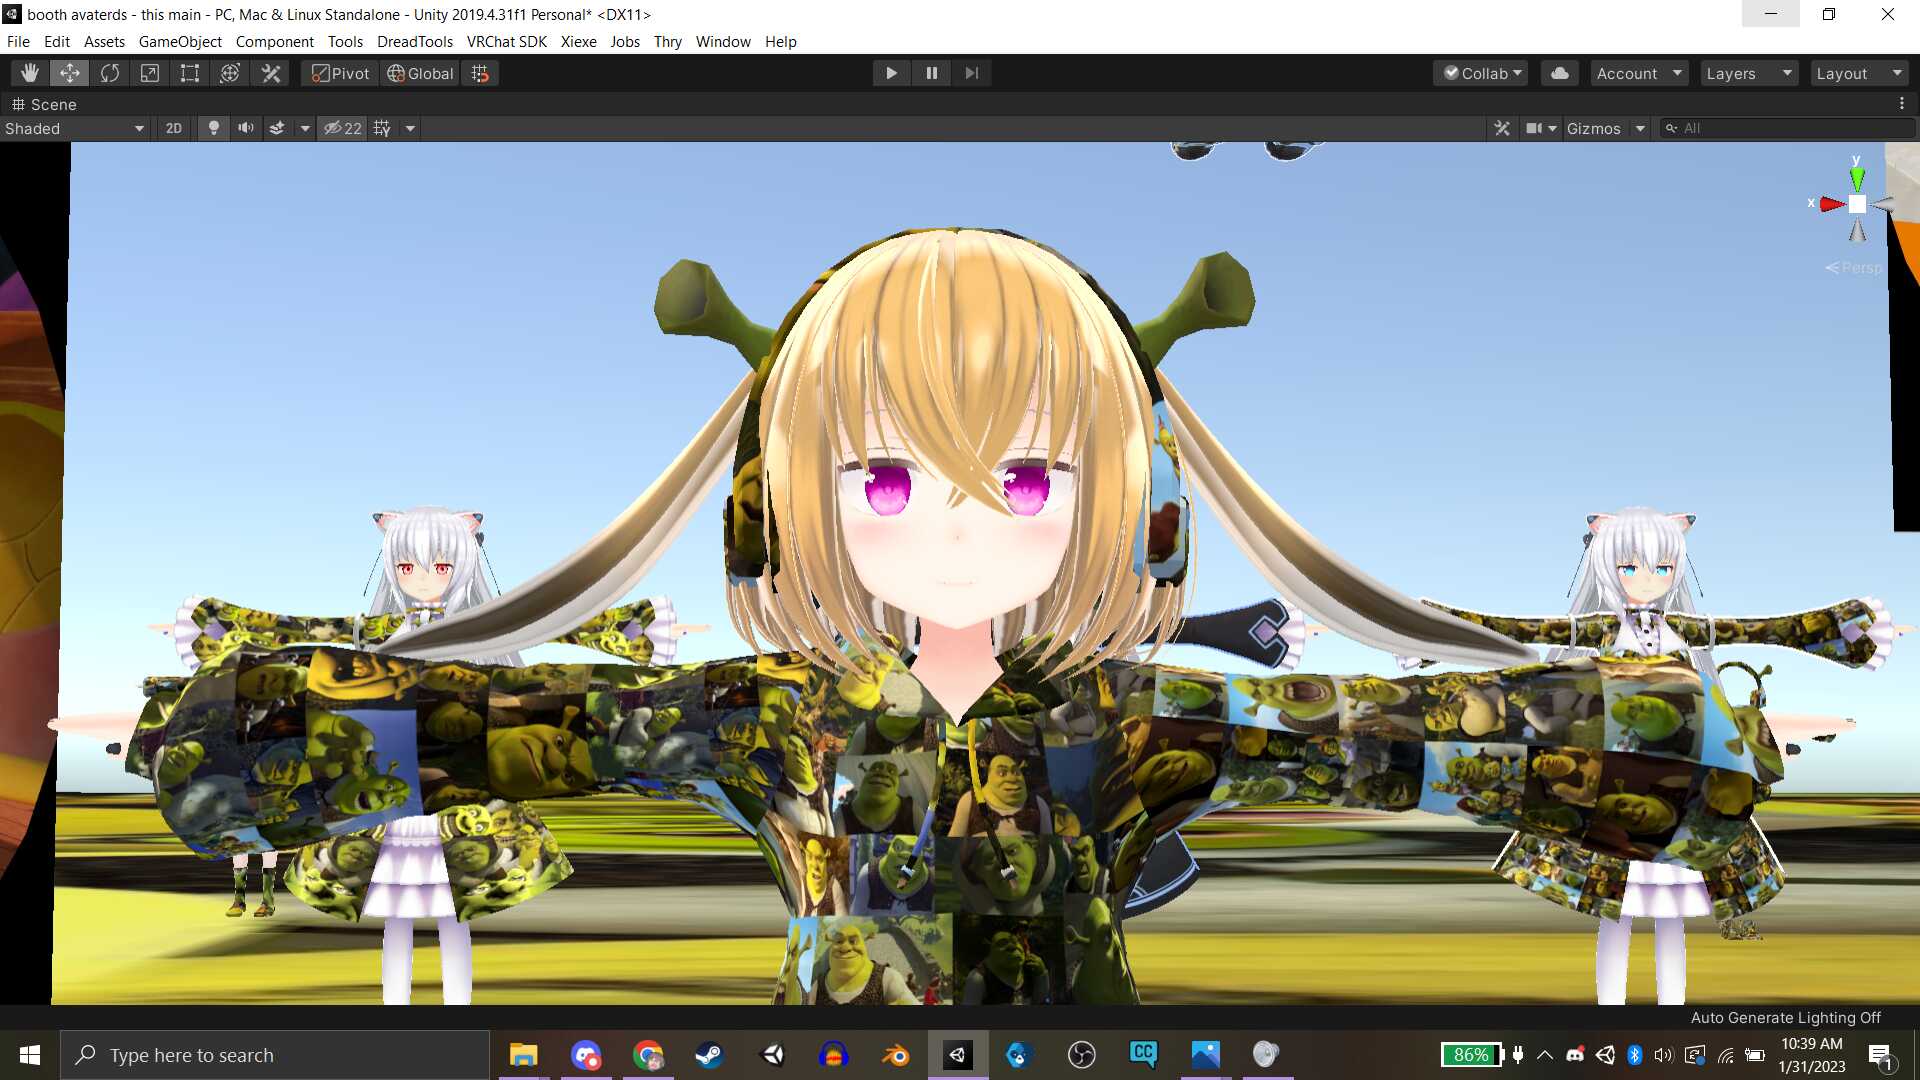This screenshot has width=1920, height=1080.
Task: Click the scene search field
Action: 1790,128
